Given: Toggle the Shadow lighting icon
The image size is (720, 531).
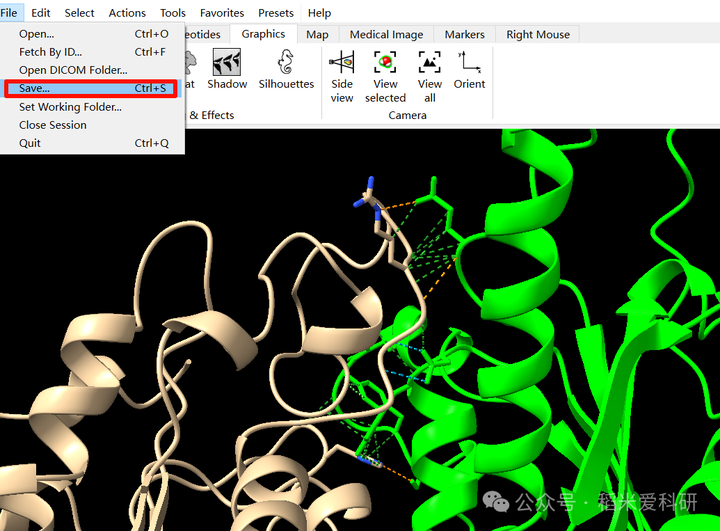Looking at the screenshot, I should click(x=227, y=63).
